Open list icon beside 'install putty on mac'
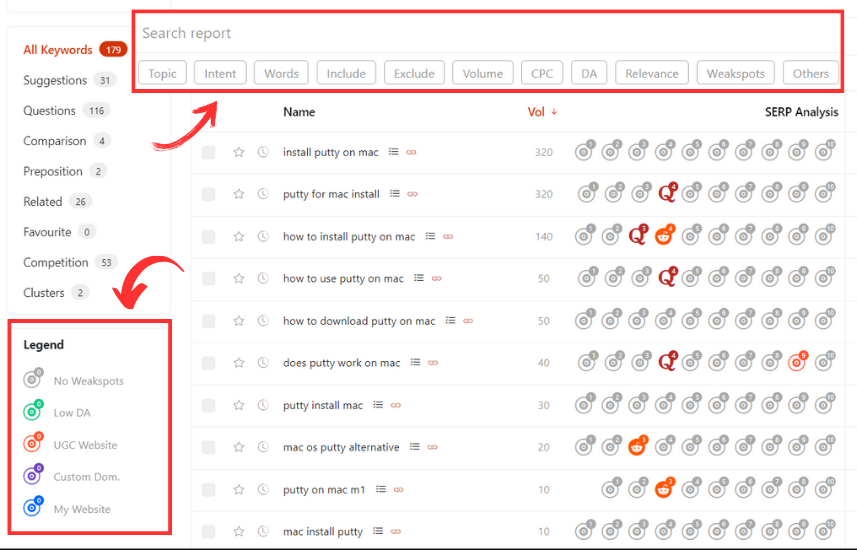857x550 pixels. click(394, 152)
